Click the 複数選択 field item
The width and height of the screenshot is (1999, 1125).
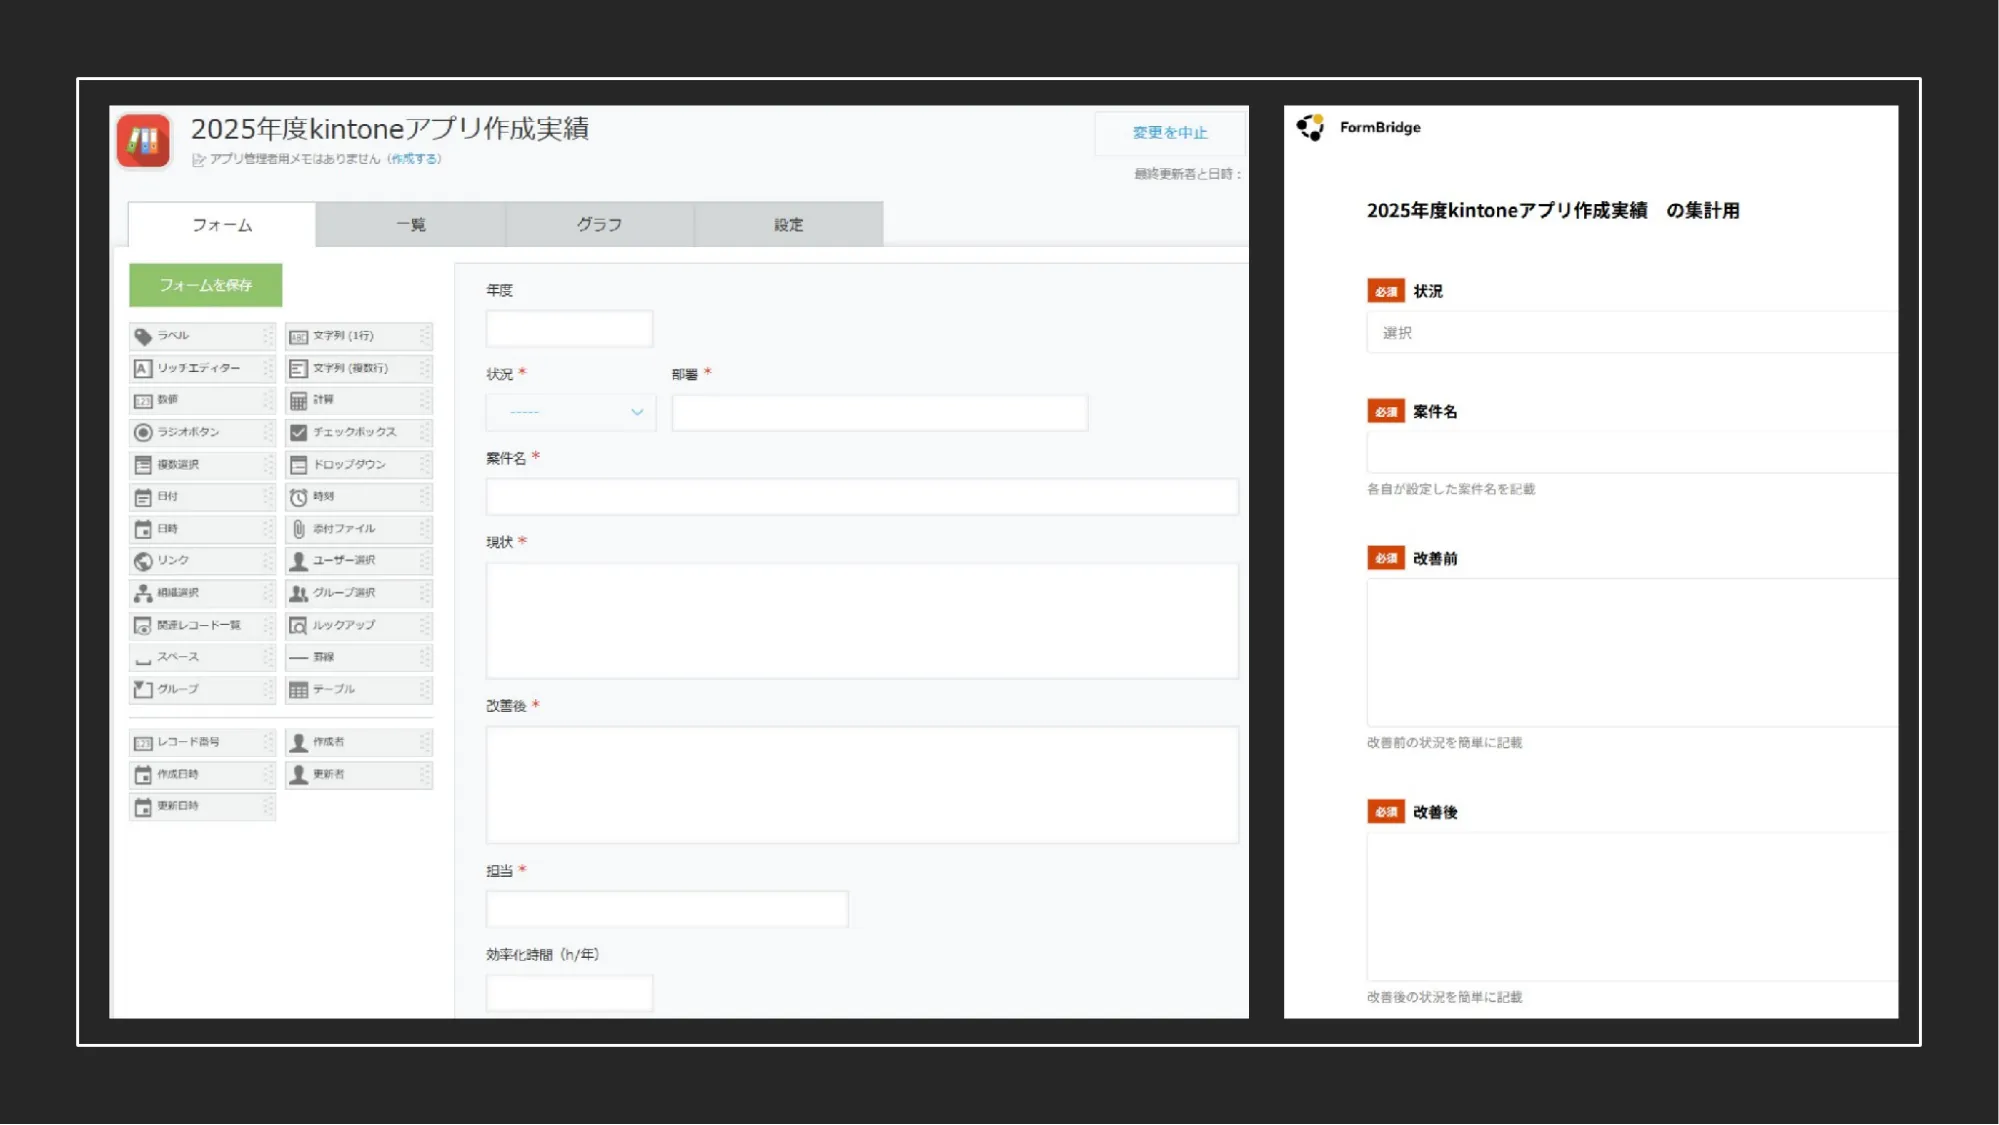click(x=202, y=464)
